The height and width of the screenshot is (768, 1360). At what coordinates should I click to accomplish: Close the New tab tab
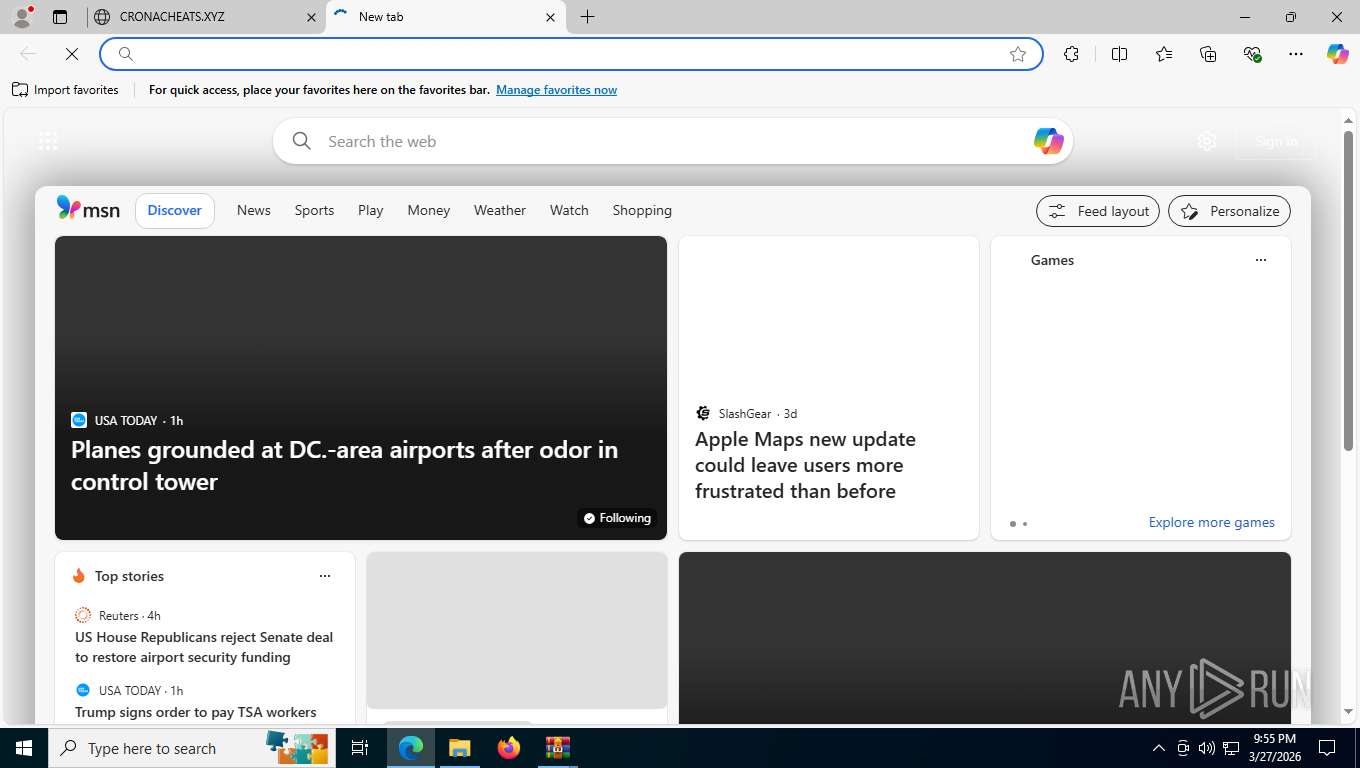coord(551,17)
